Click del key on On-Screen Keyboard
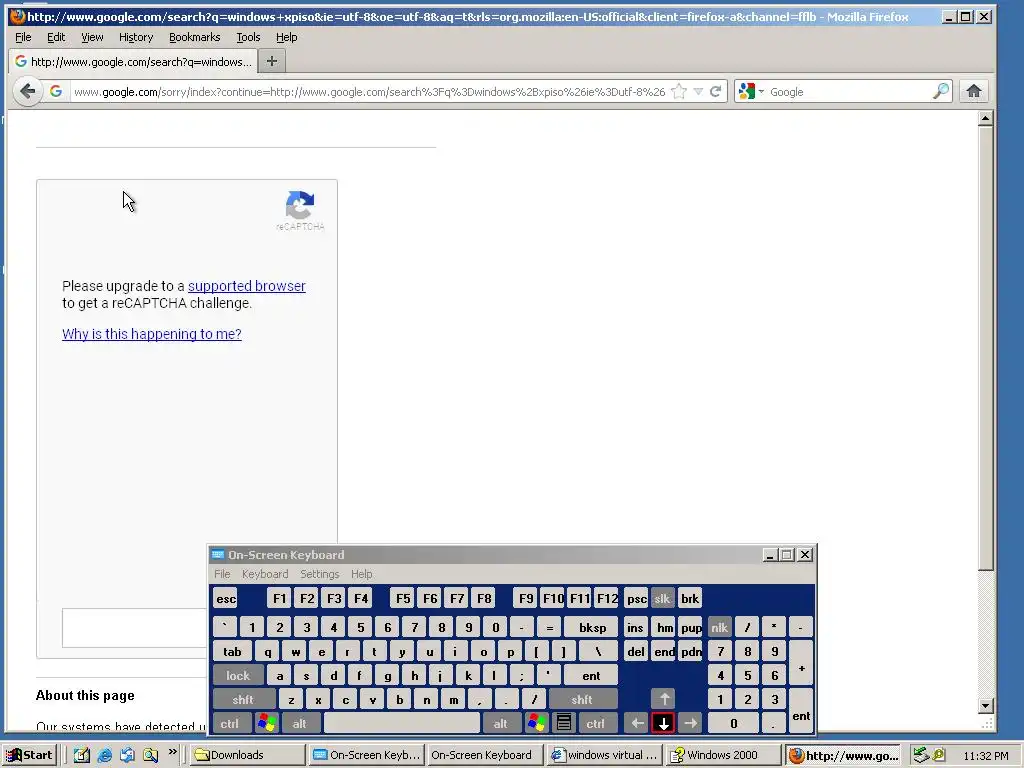Screen dimensions: 1024x768 (636, 651)
